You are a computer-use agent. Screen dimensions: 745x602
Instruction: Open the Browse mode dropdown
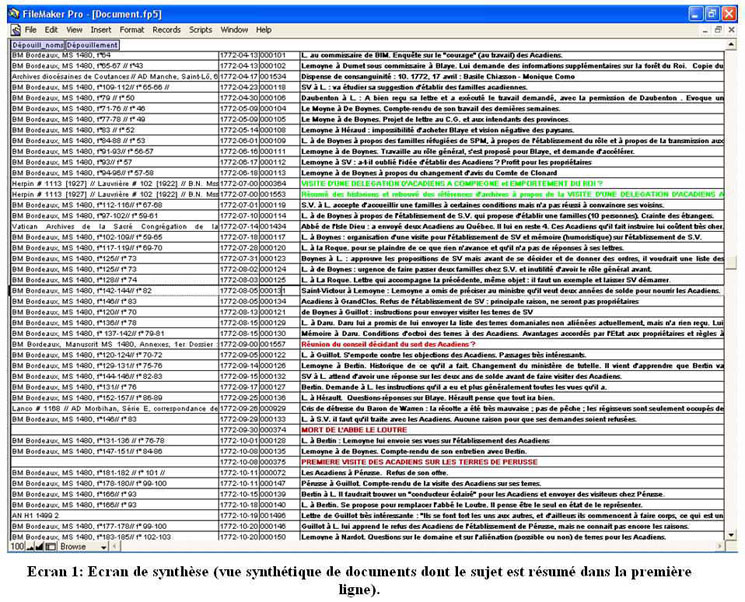coord(83,546)
